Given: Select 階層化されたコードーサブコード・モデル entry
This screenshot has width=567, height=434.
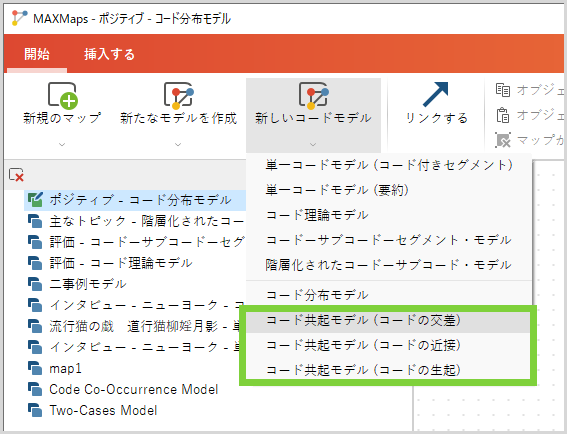Looking at the screenshot, I should tap(389, 265).
